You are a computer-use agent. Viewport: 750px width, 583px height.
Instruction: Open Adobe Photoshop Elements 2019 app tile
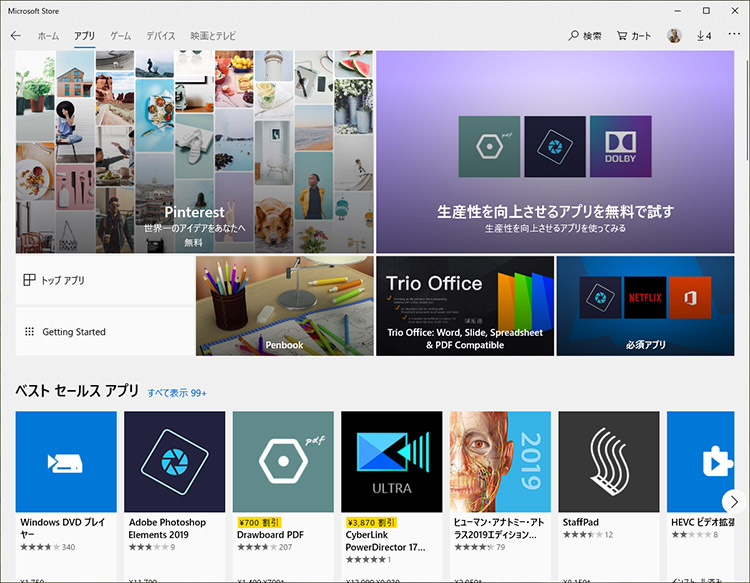coord(174,461)
